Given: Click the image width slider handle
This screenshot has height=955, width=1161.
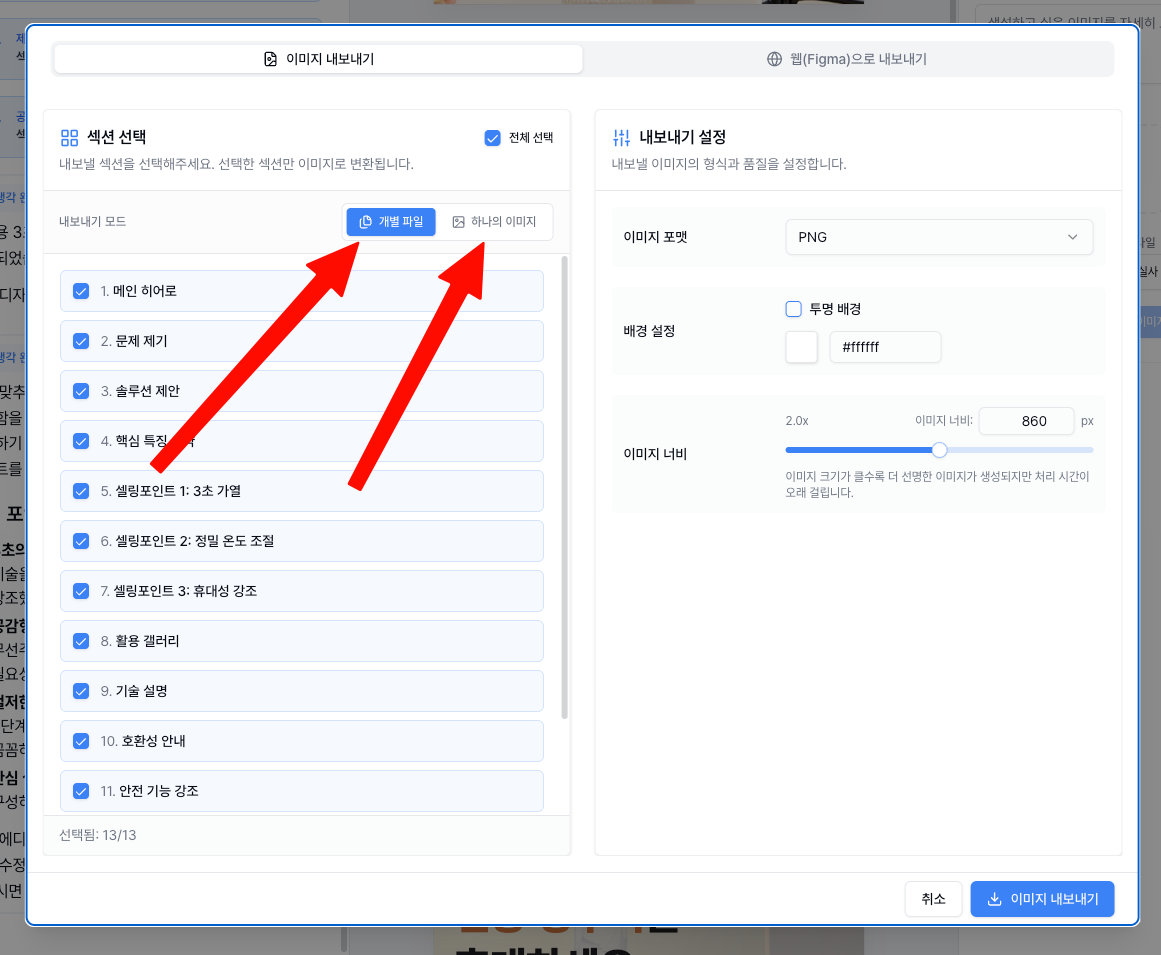Looking at the screenshot, I should [x=939, y=450].
